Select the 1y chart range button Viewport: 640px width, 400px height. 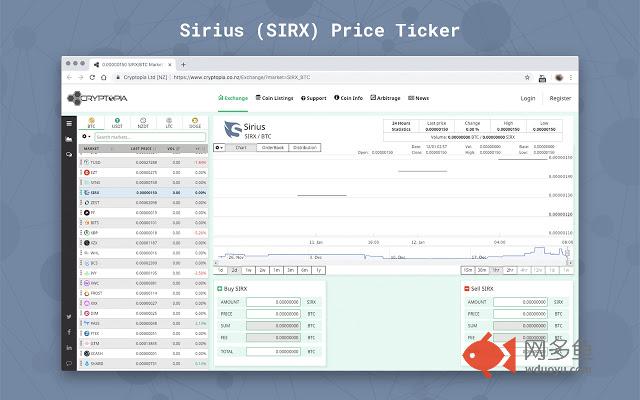[318, 270]
